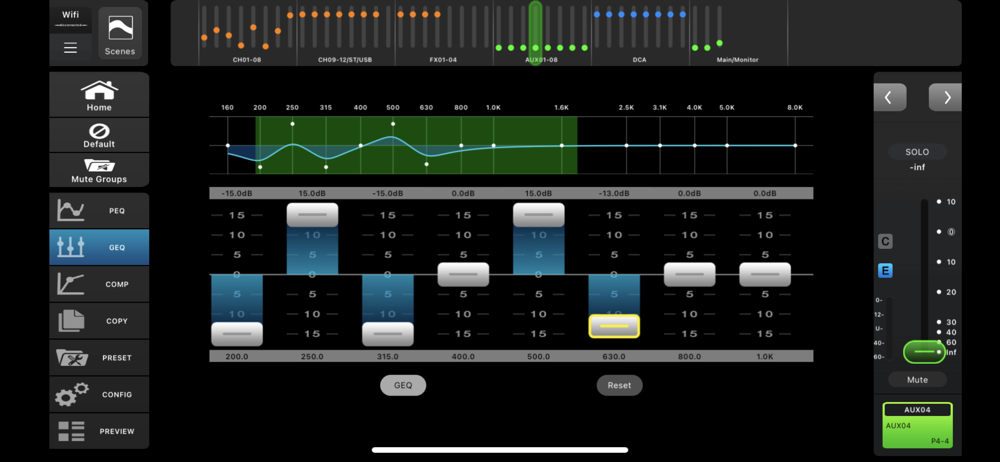Toggle the C compressor indicator button
1000x462 pixels.
click(x=885, y=241)
